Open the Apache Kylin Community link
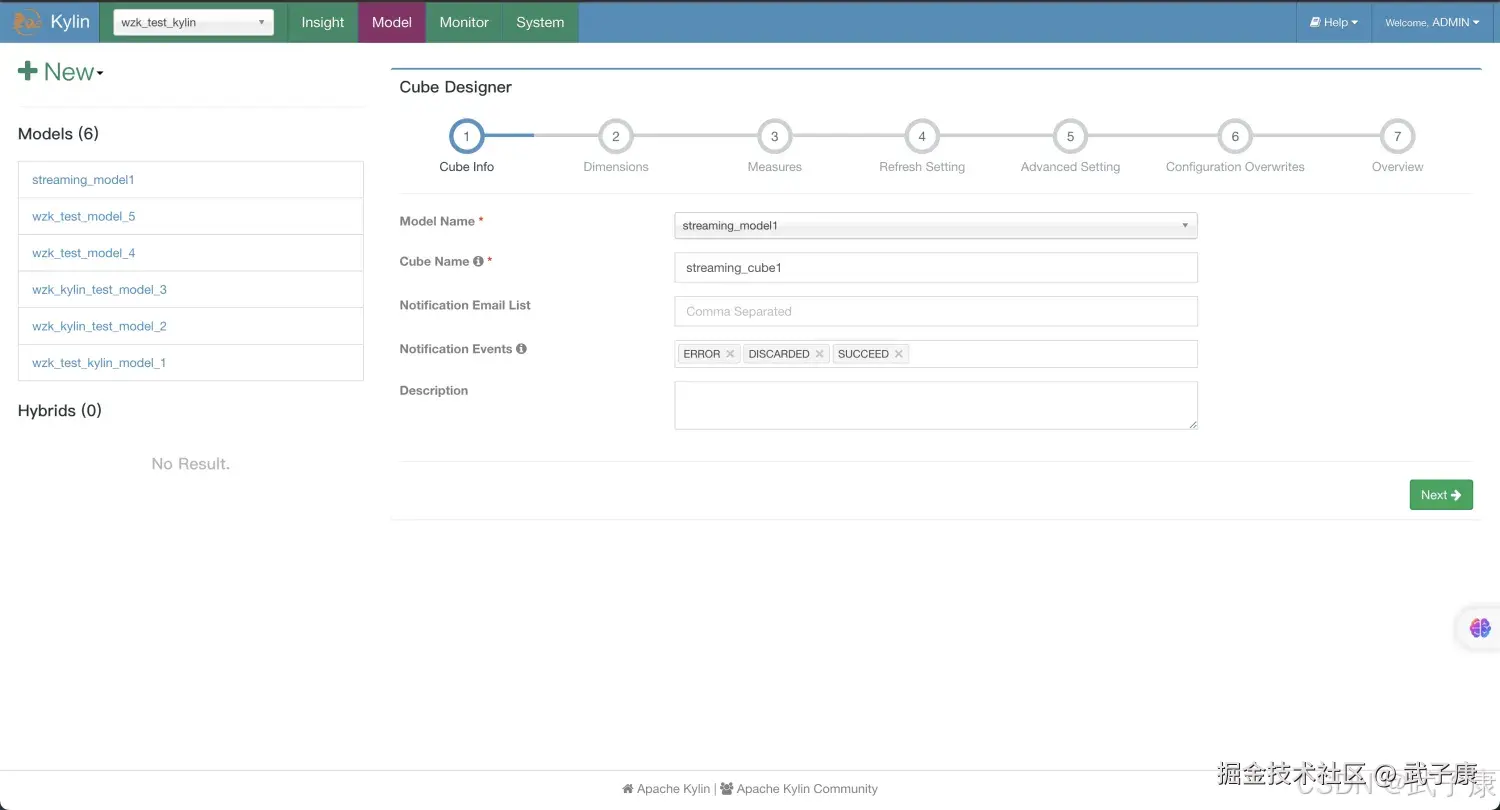The height and width of the screenshot is (810, 1500). (x=799, y=789)
